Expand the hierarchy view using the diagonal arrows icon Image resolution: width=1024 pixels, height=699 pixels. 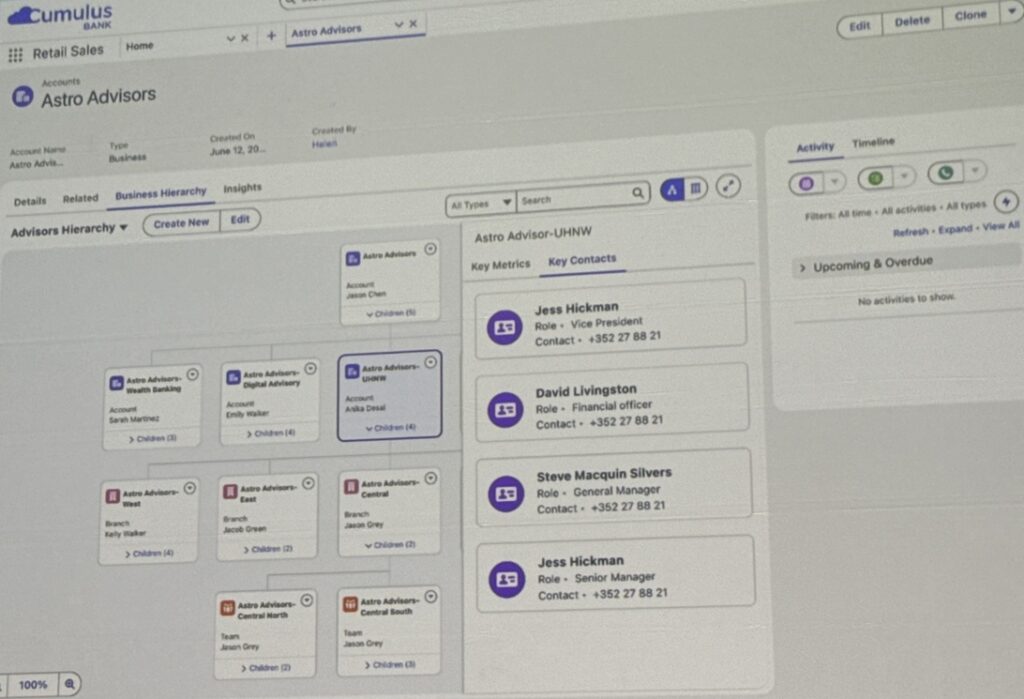727,187
